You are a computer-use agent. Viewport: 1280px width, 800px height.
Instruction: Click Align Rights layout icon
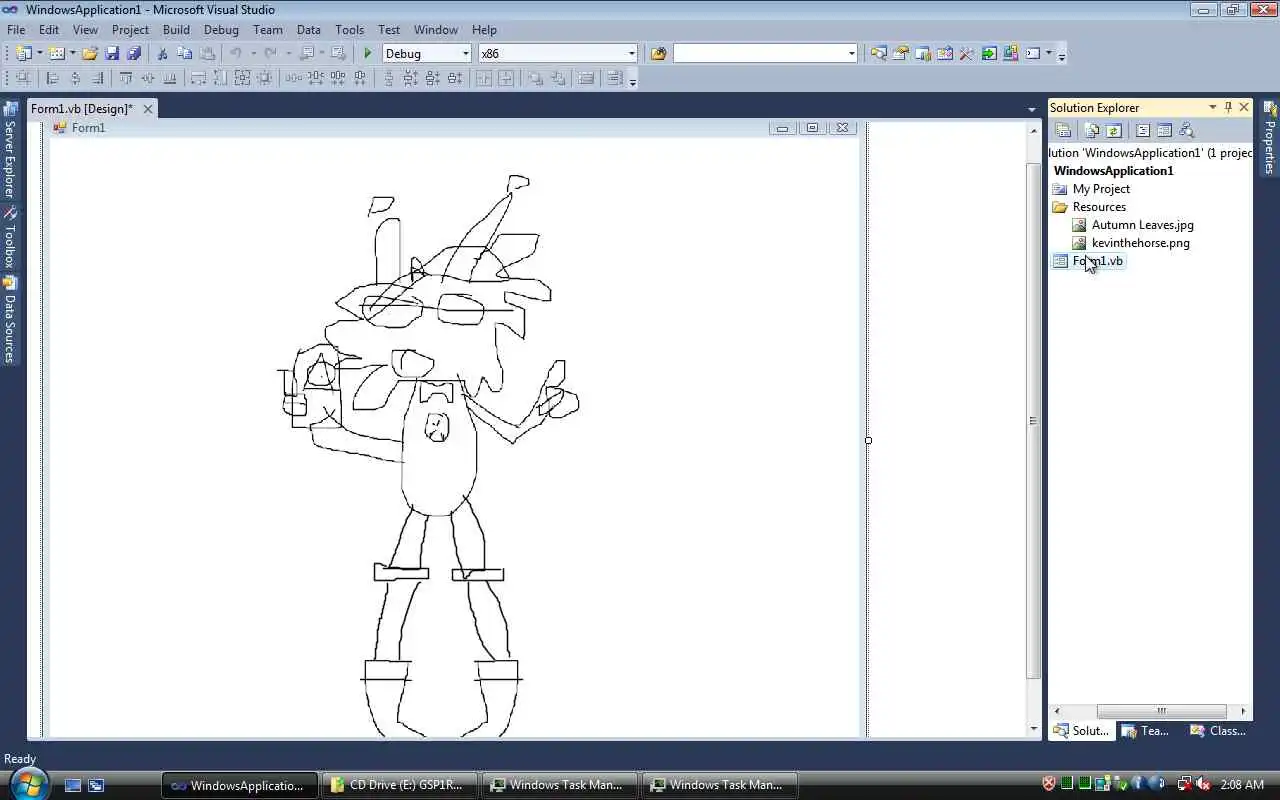click(x=97, y=78)
